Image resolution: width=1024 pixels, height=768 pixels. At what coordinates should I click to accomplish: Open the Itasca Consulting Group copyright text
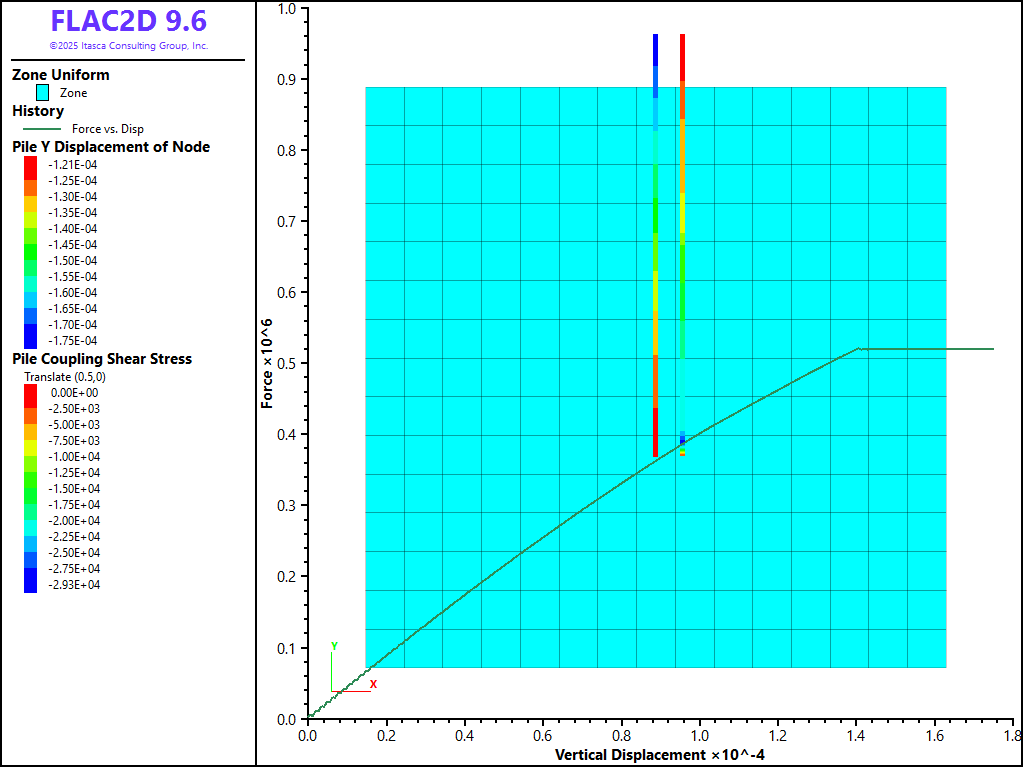pos(128,46)
